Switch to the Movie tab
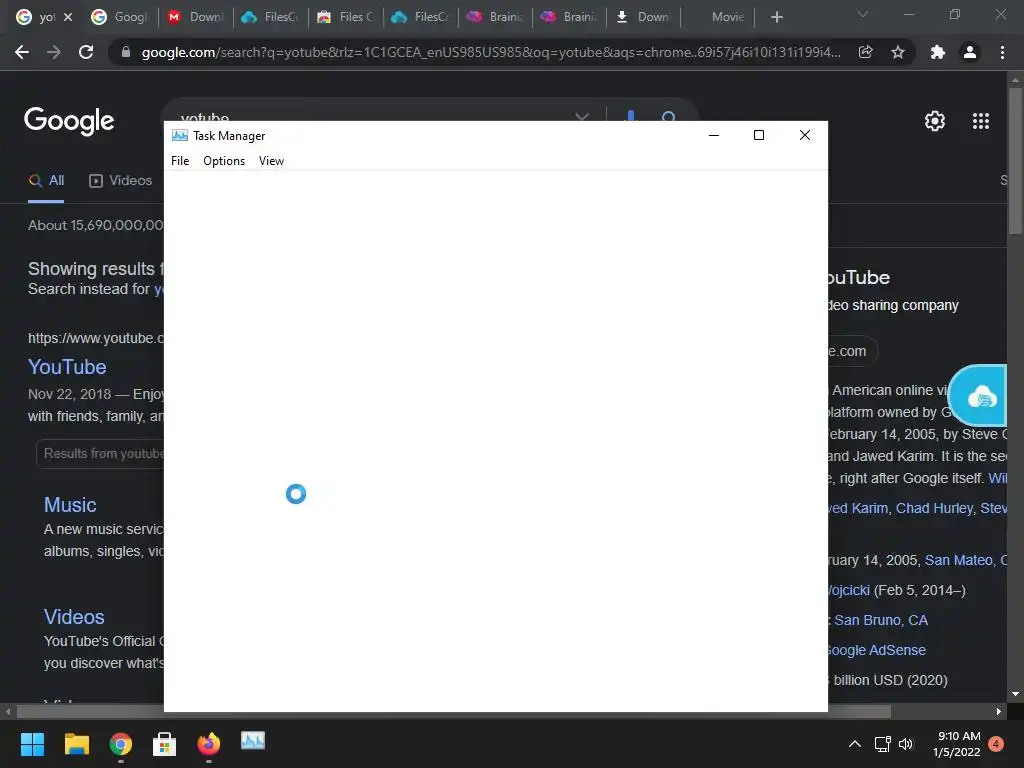The width and height of the screenshot is (1024, 768). [x=718, y=17]
